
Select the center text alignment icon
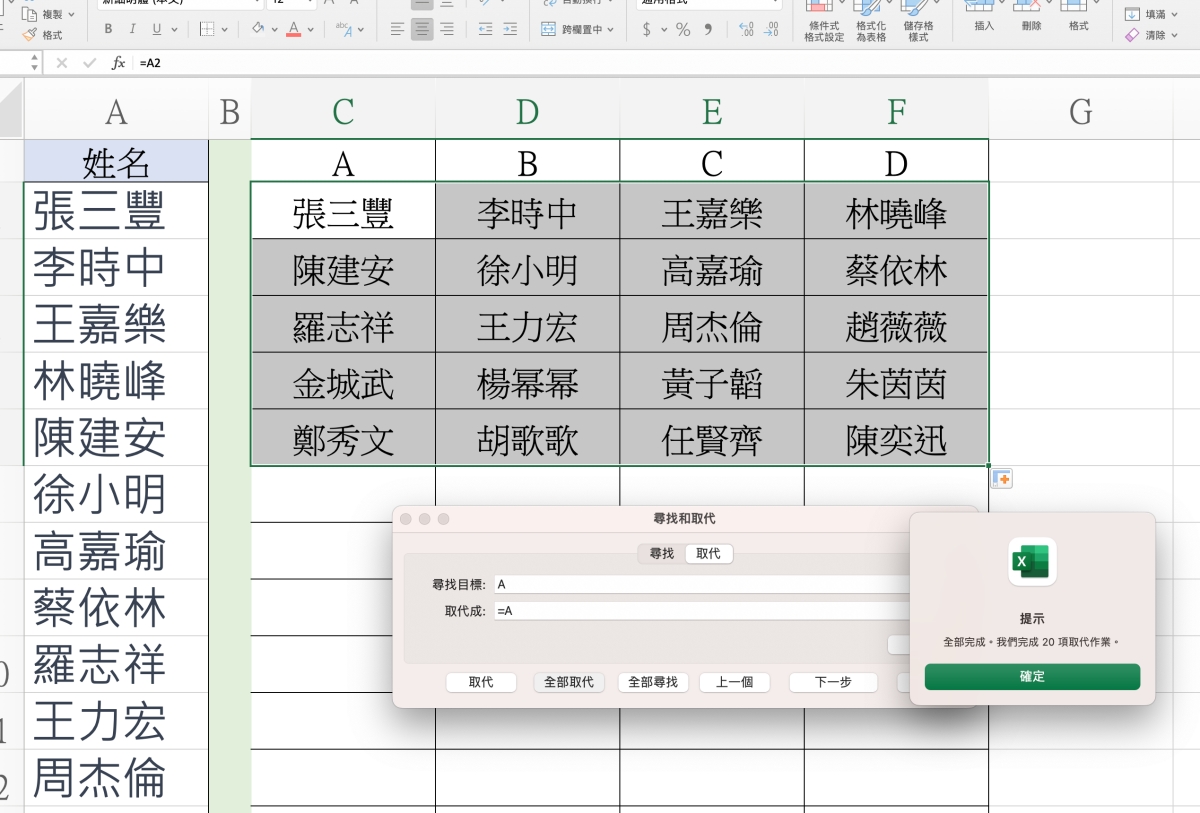pos(422,29)
